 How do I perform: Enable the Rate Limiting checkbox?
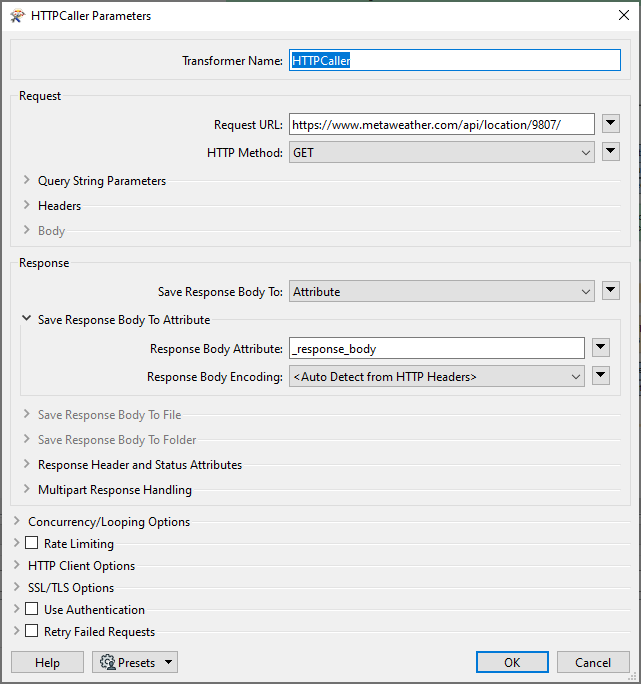coord(31,543)
